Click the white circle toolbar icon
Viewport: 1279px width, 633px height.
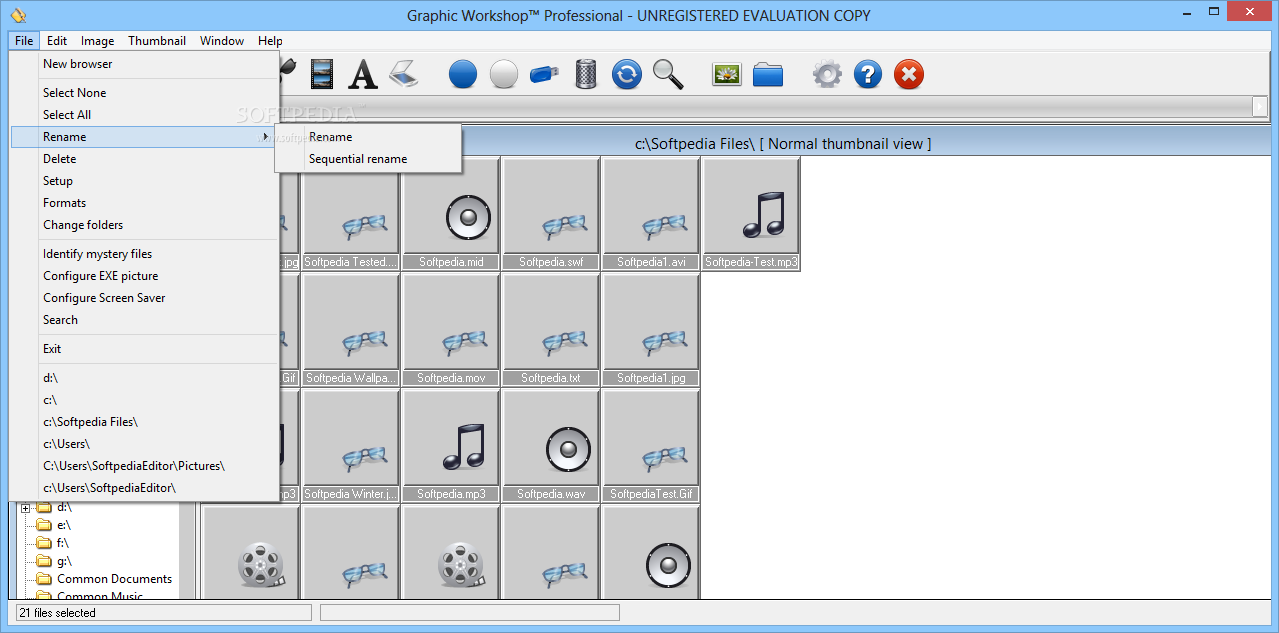pos(504,74)
